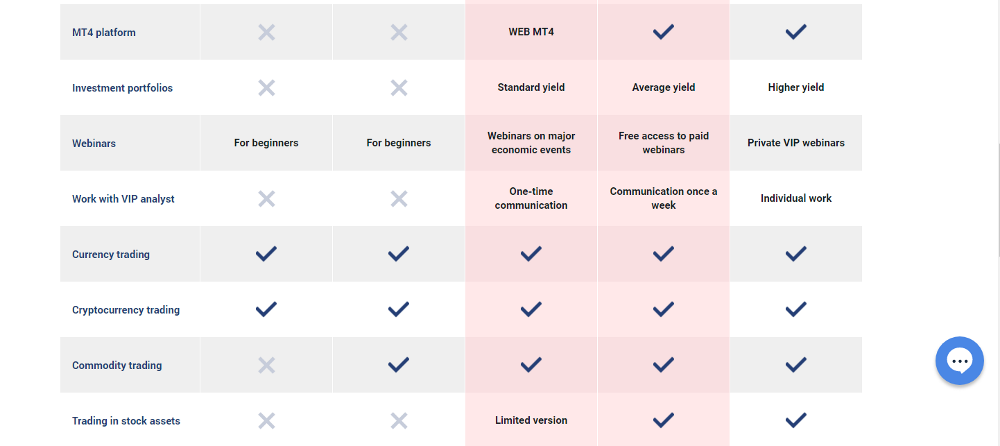Click the MT4 platform row label
The height and width of the screenshot is (446, 1000).
coord(104,33)
